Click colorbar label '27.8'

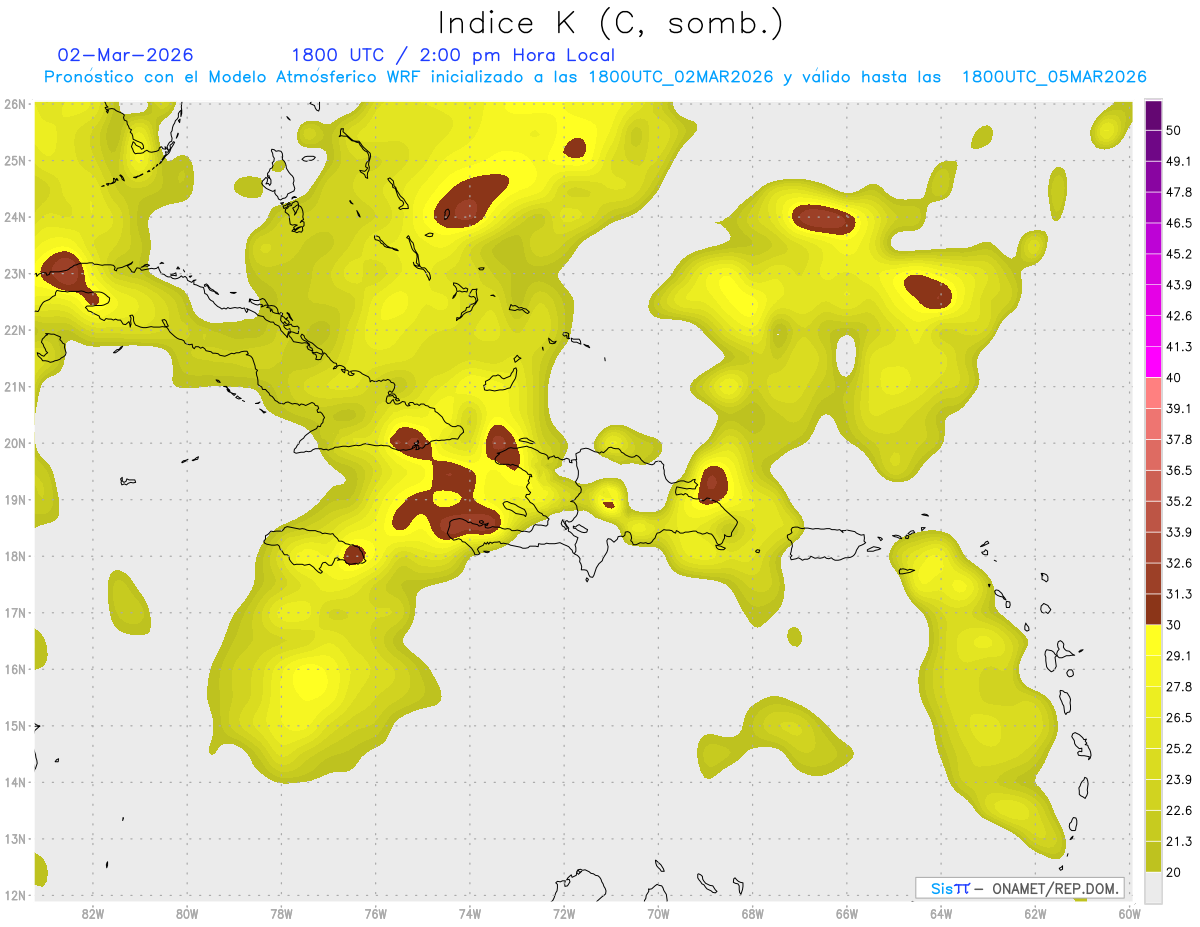click(x=1179, y=687)
